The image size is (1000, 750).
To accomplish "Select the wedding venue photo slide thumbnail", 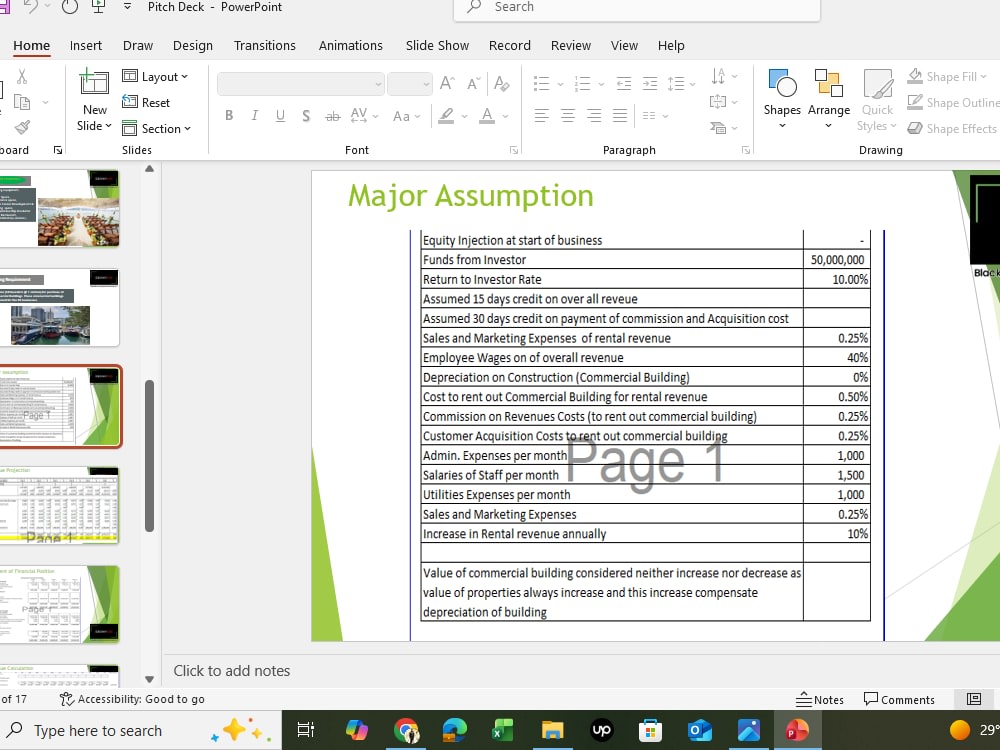I will click(60, 209).
